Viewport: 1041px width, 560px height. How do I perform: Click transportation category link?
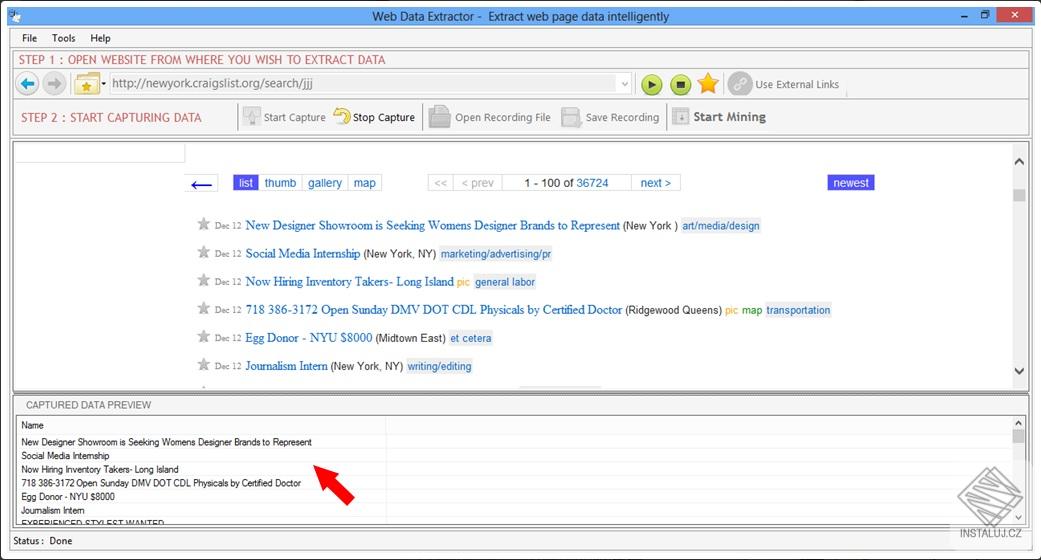798,310
